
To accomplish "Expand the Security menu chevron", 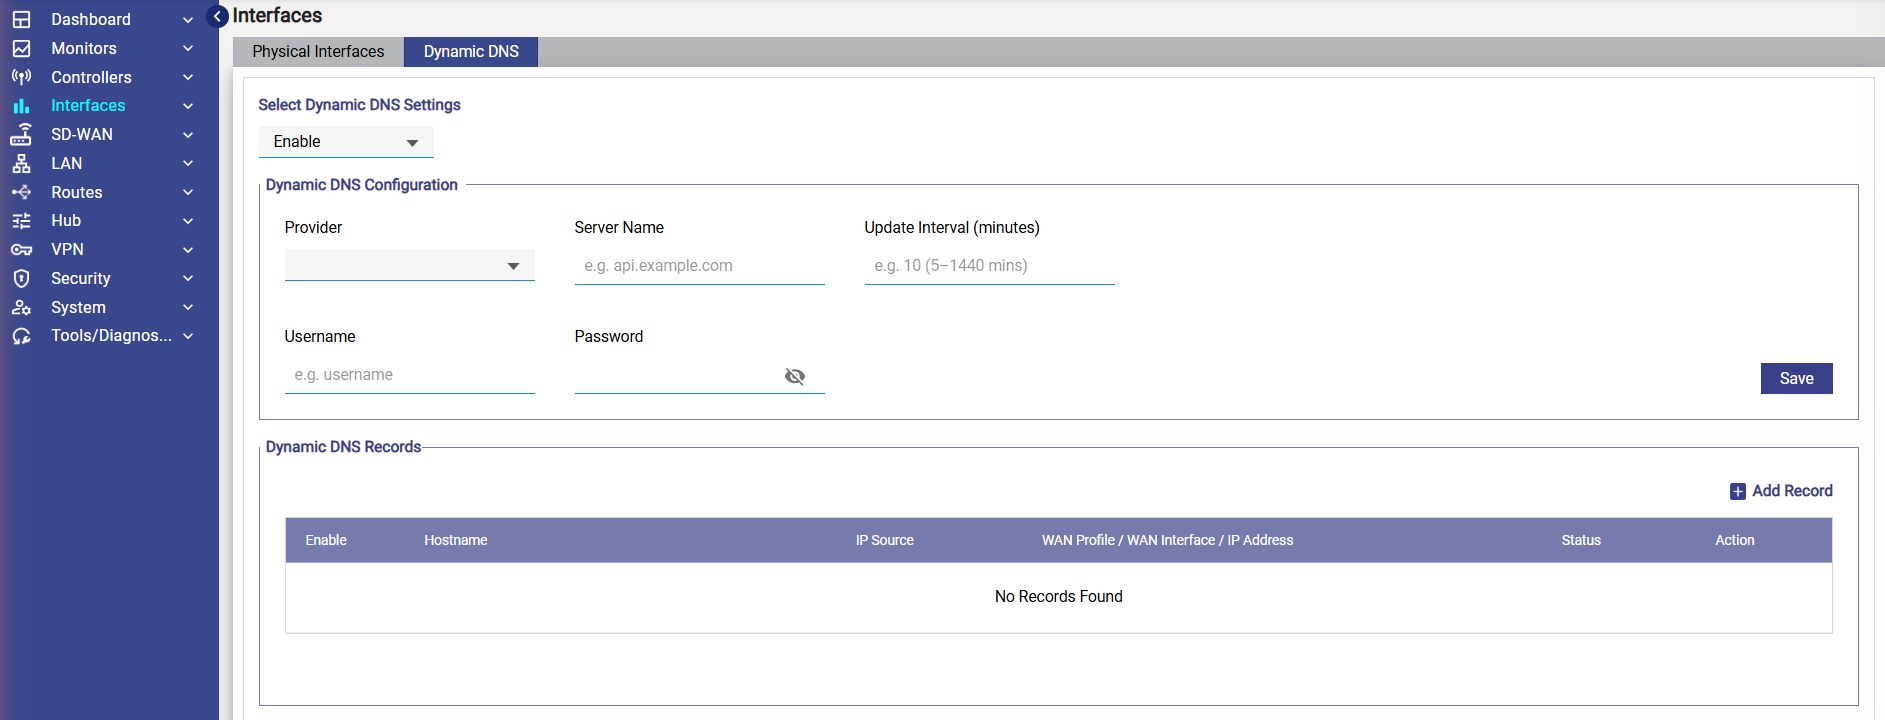I will [x=188, y=278].
